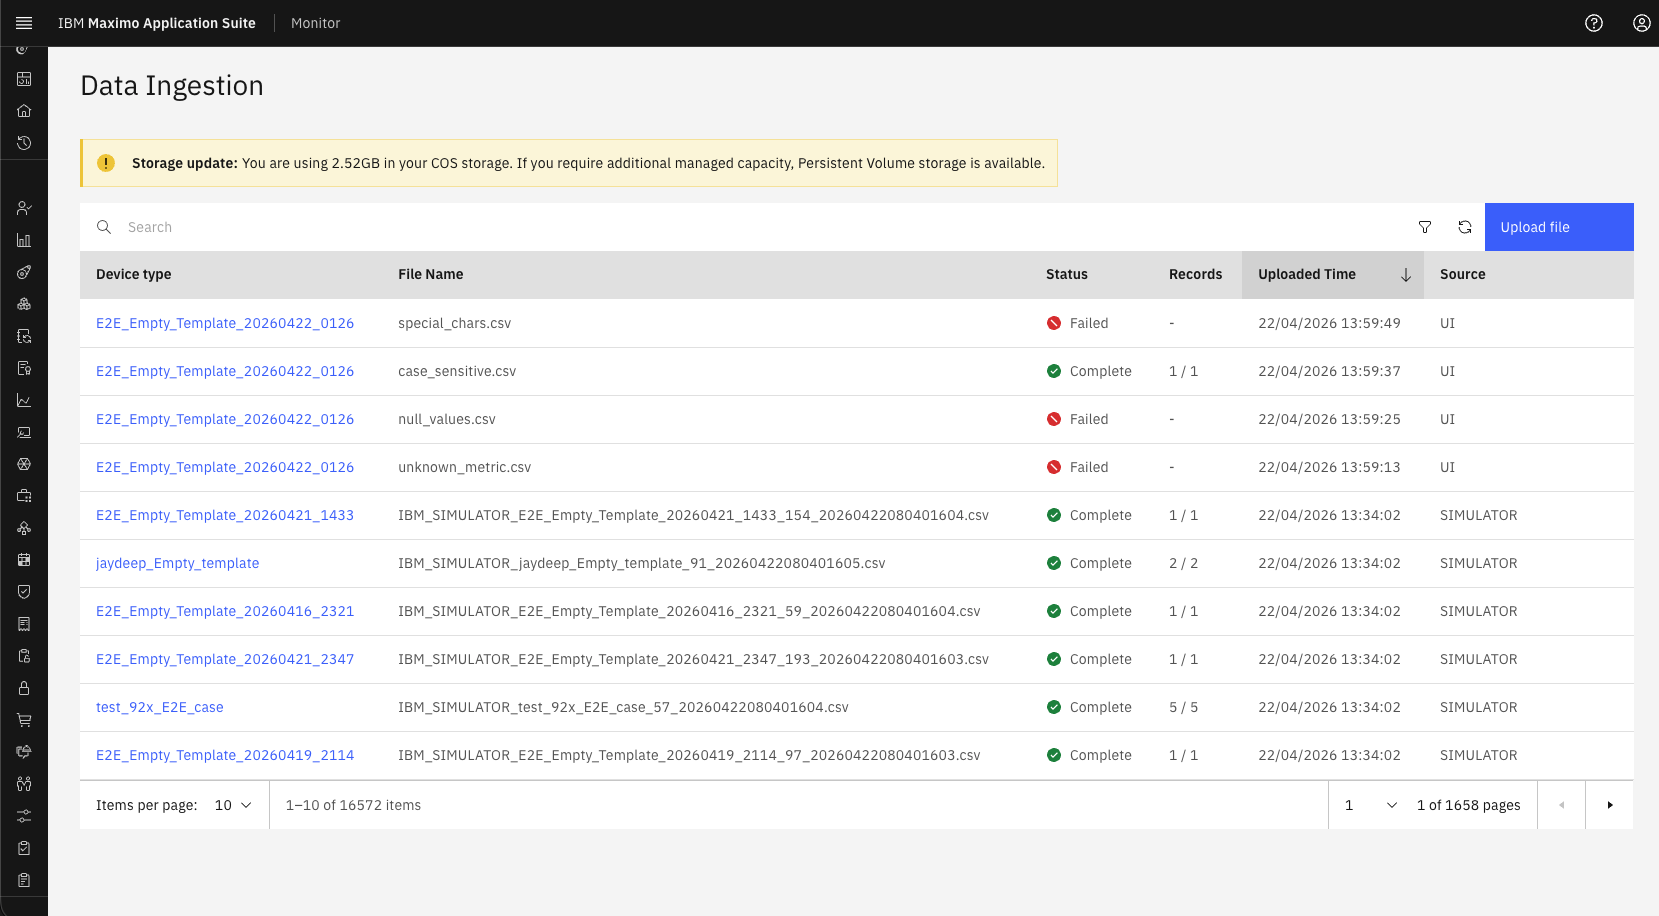Expand the page number selector dropdown
The width and height of the screenshot is (1659, 916).
click(1369, 805)
